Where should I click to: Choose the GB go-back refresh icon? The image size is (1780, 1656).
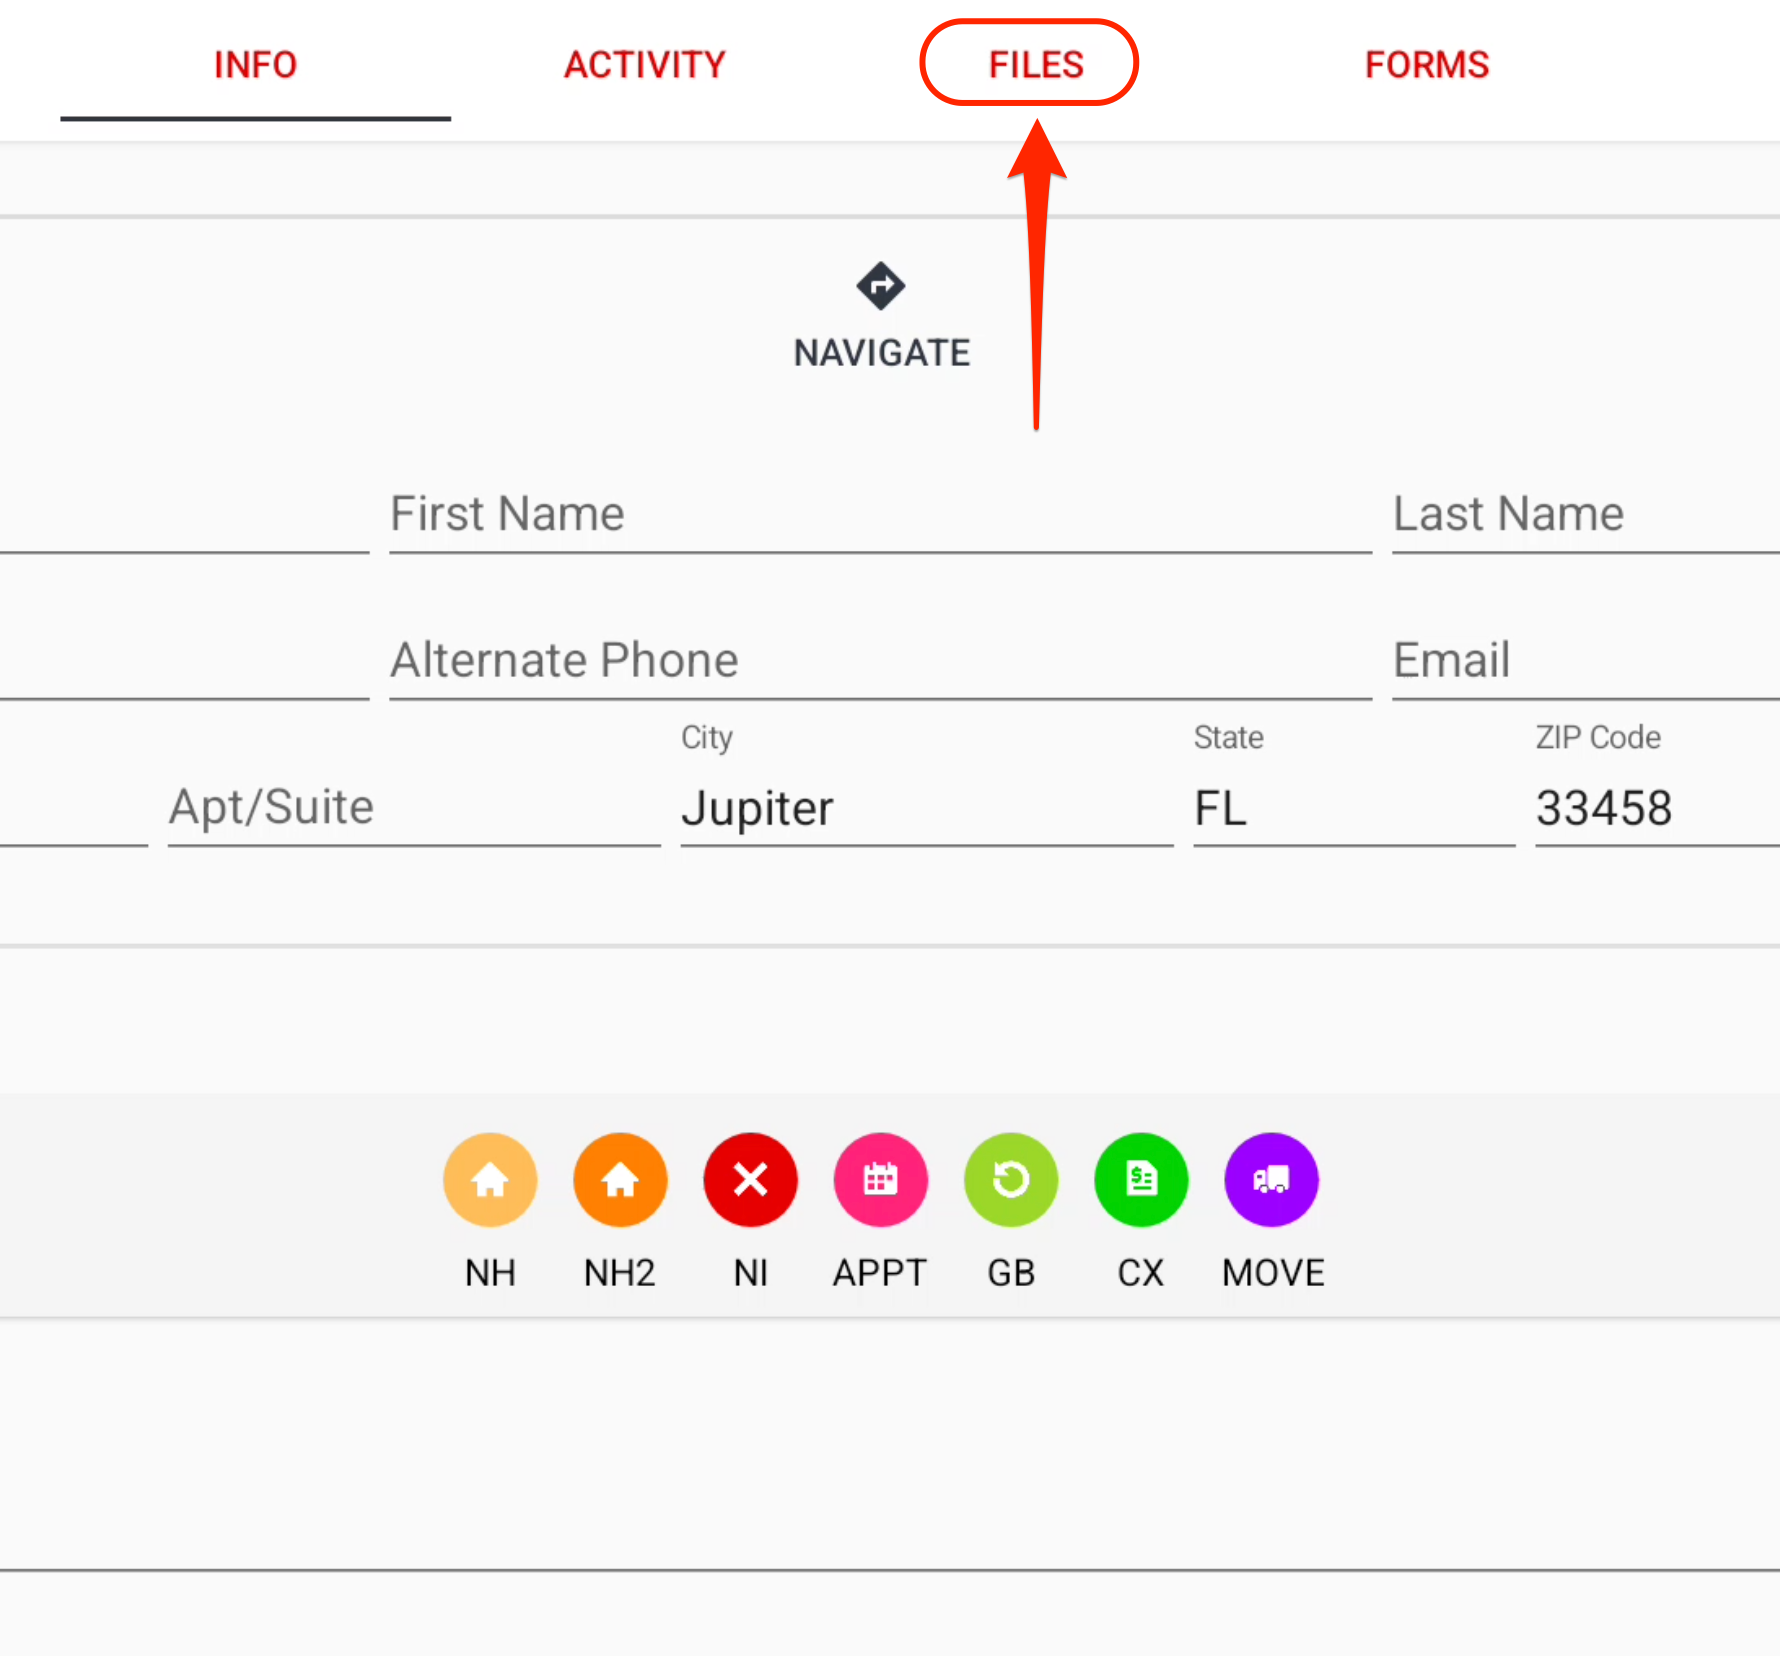tap(1011, 1180)
